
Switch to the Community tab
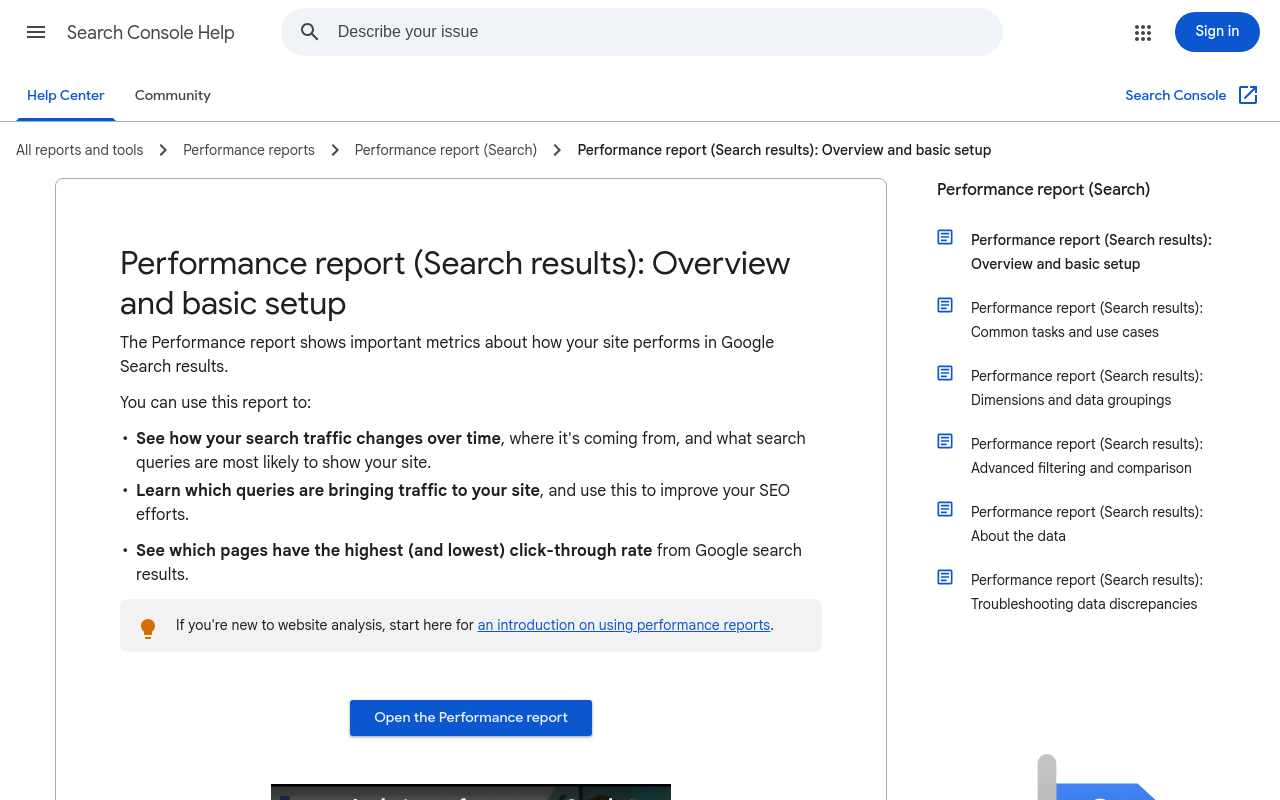(173, 96)
